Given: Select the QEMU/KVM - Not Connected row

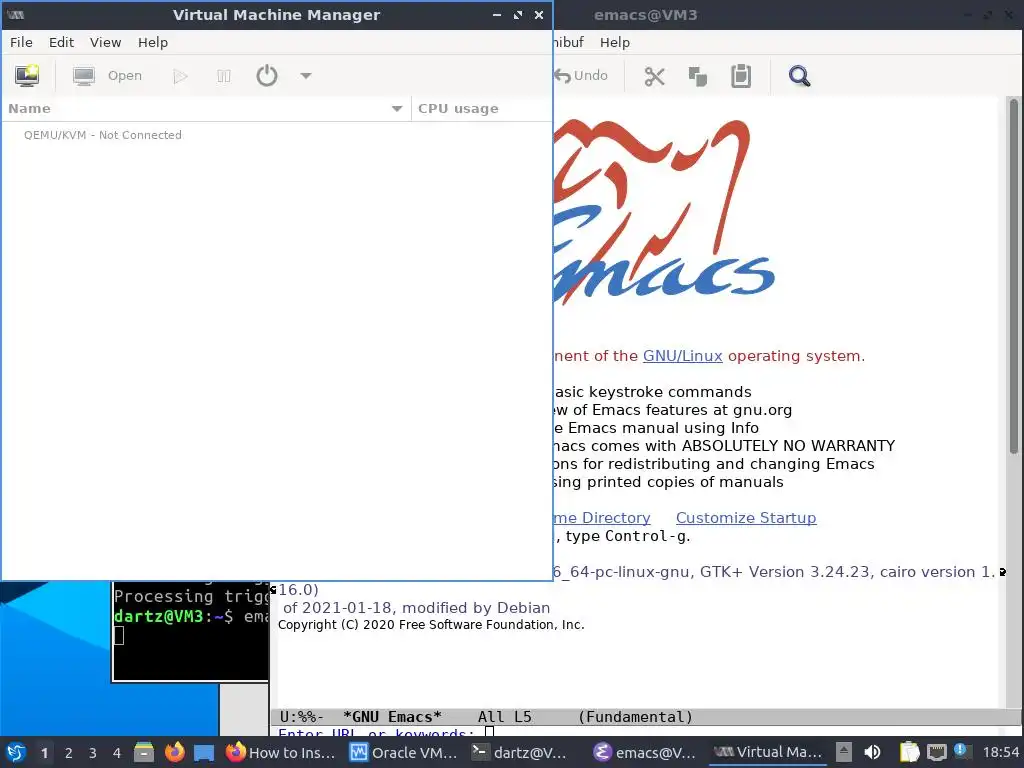Looking at the screenshot, I should pos(277,135).
